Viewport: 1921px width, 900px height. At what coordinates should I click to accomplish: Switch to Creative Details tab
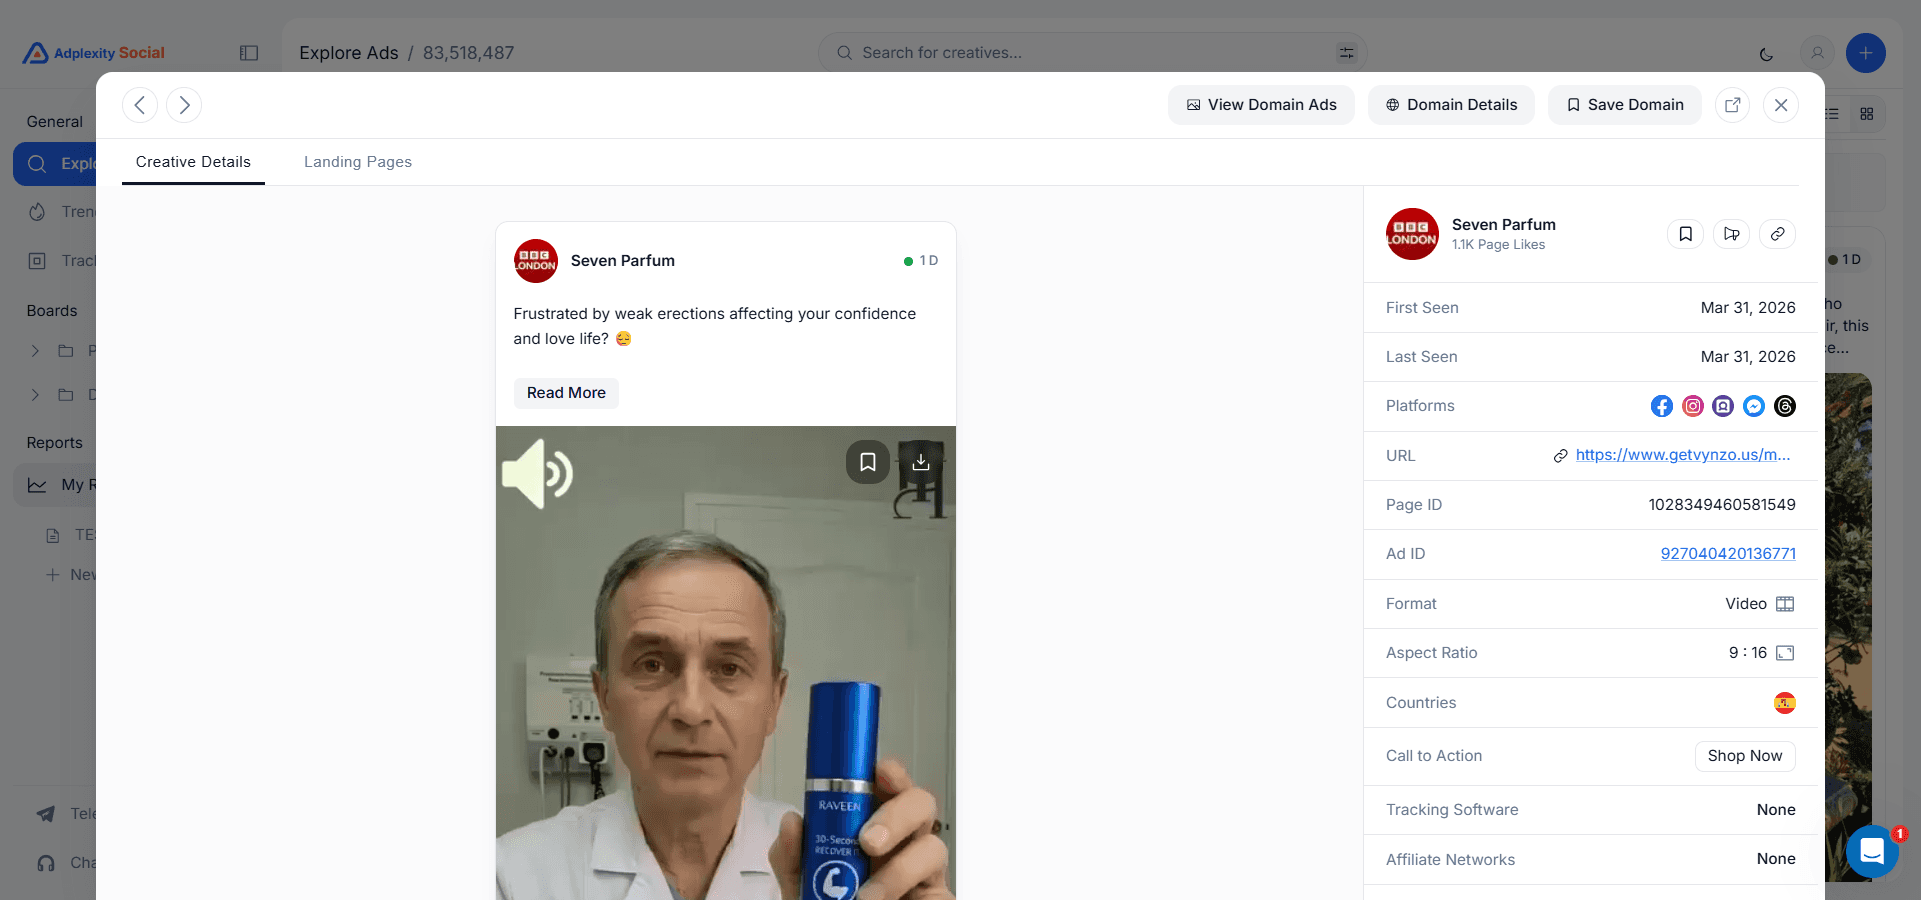[193, 162]
